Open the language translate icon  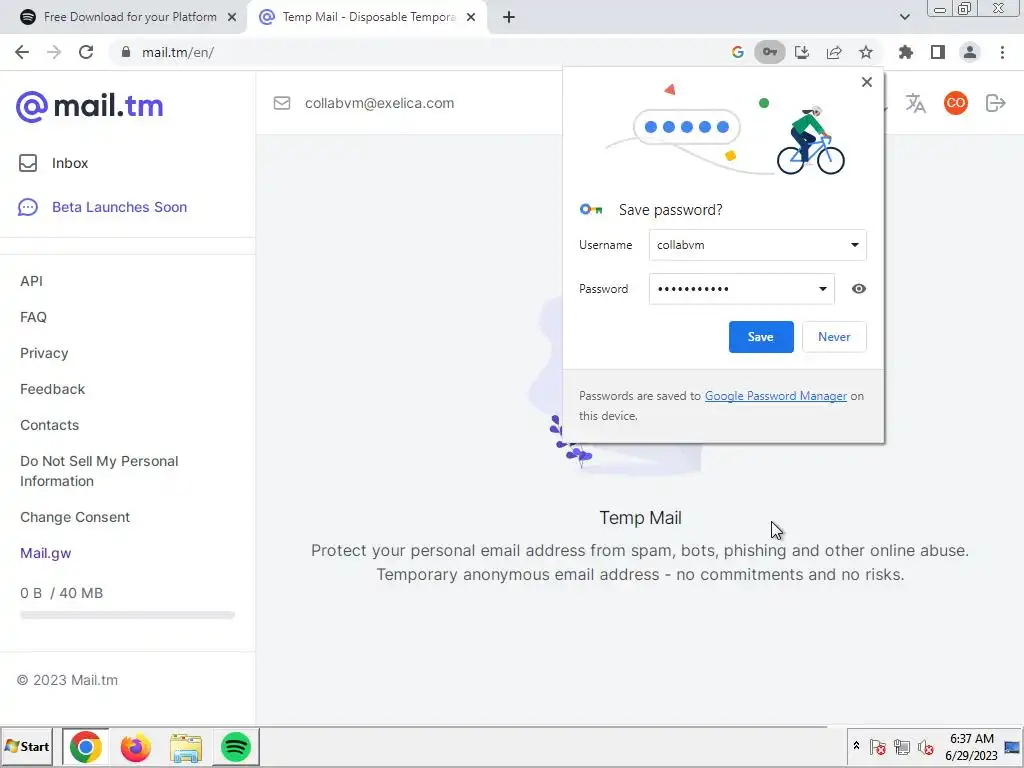coord(916,103)
